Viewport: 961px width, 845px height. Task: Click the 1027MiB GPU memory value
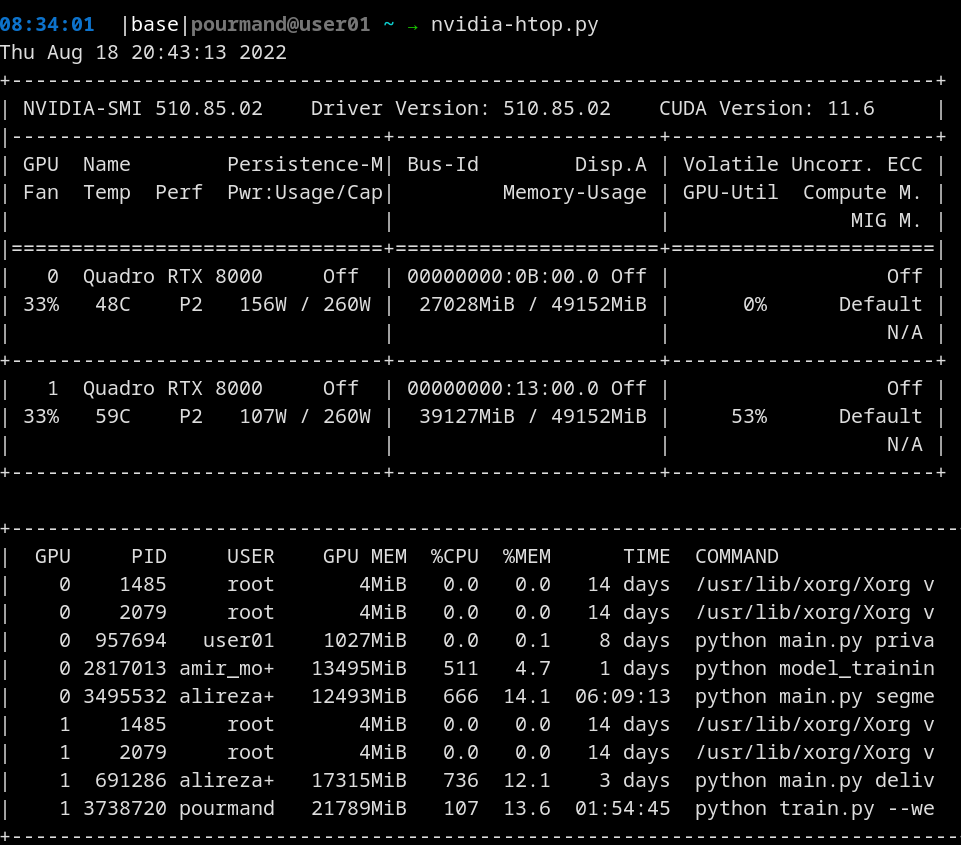tap(365, 640)
